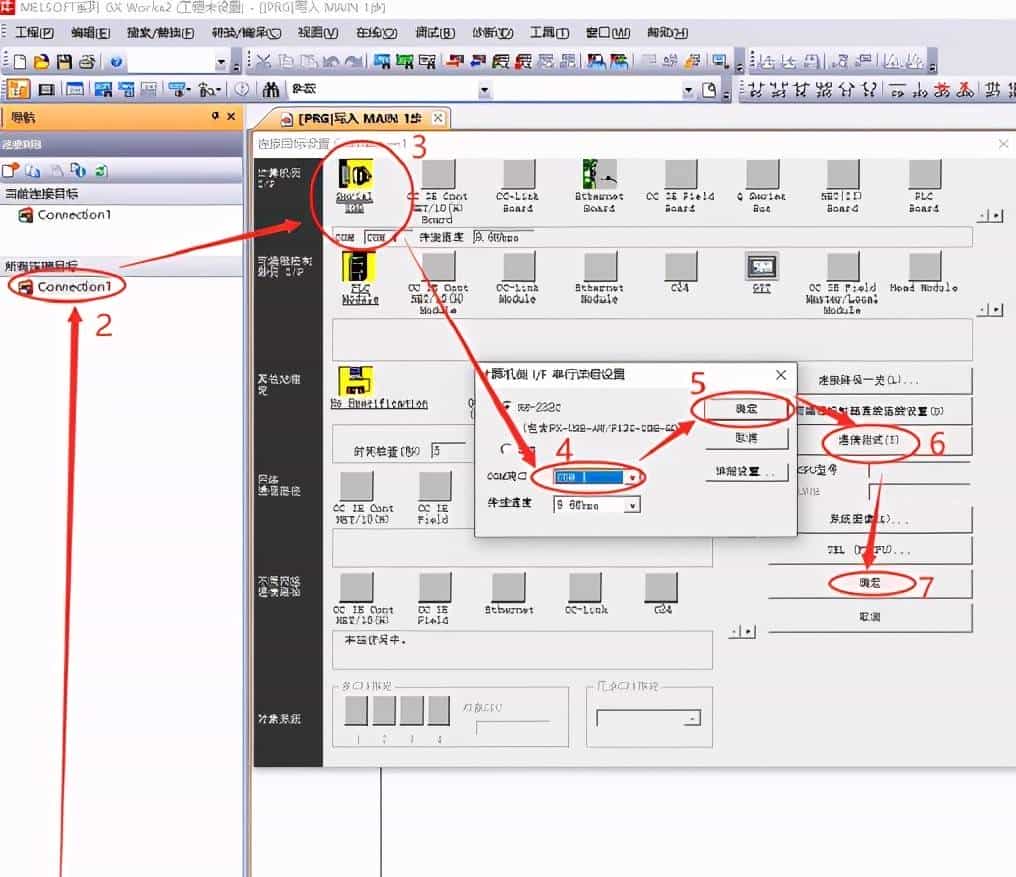1016x877 pixels.
Task: Select the RS-232C radio button
Action: tap(507, 407)
